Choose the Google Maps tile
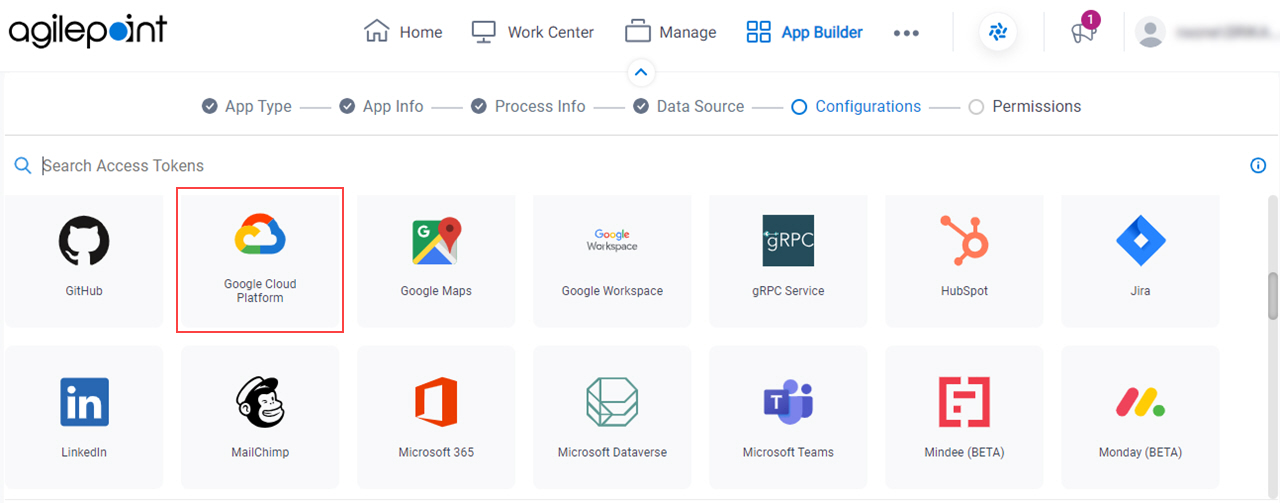Image resolution: width=1280 pixels, height=503 pixels. tap(436, 260)
